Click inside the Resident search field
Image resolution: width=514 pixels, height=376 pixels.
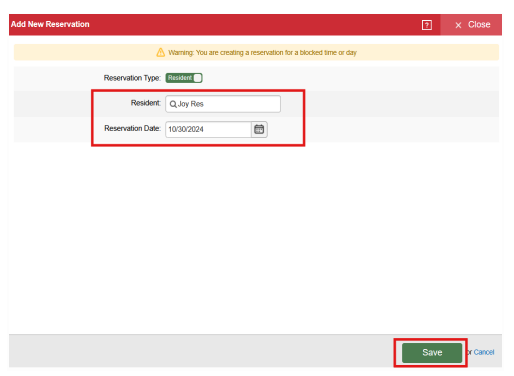223,104
